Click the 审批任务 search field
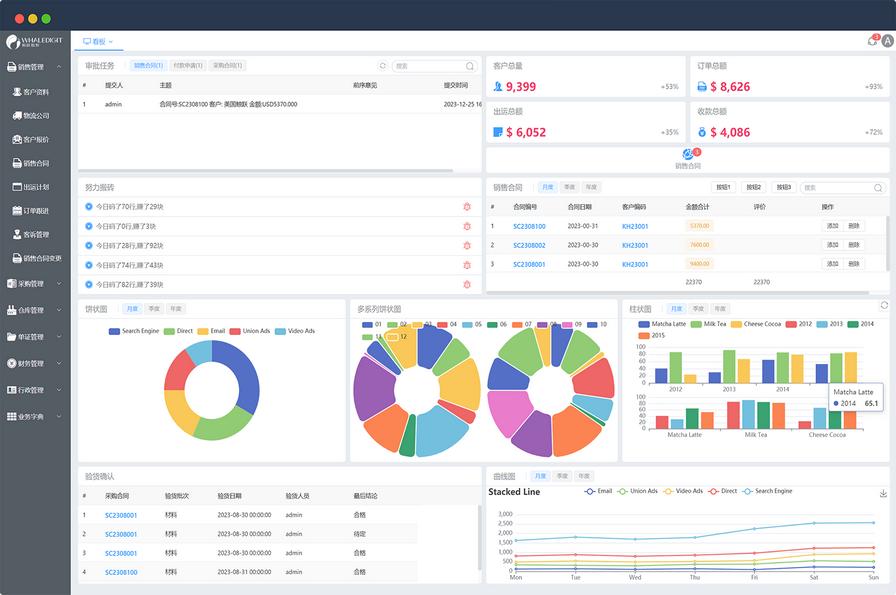The image size is (896, 595). tap(434, 66)
